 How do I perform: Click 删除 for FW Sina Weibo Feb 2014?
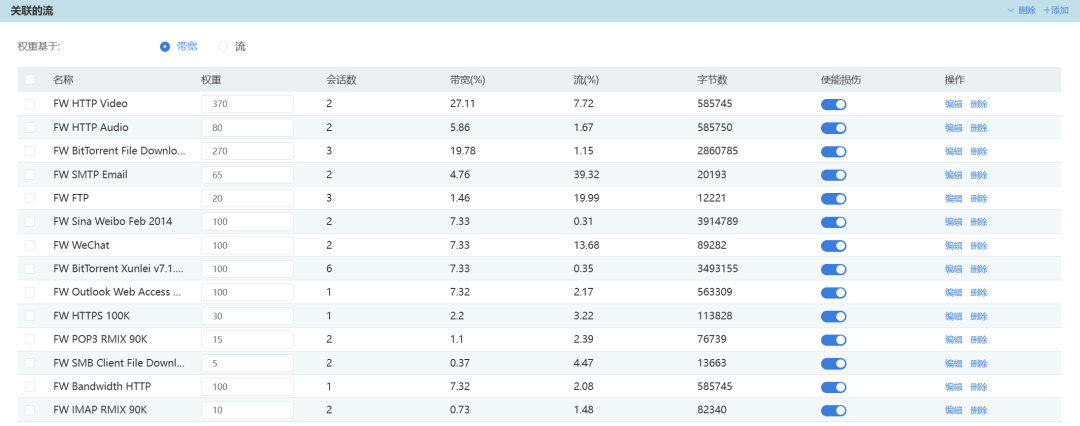[x=978, y=222]
